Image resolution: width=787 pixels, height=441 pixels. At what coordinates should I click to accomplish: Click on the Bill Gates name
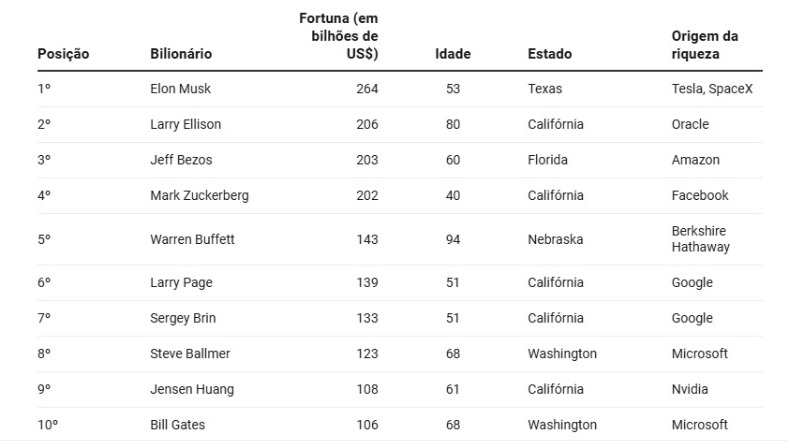tap(177, 425)
